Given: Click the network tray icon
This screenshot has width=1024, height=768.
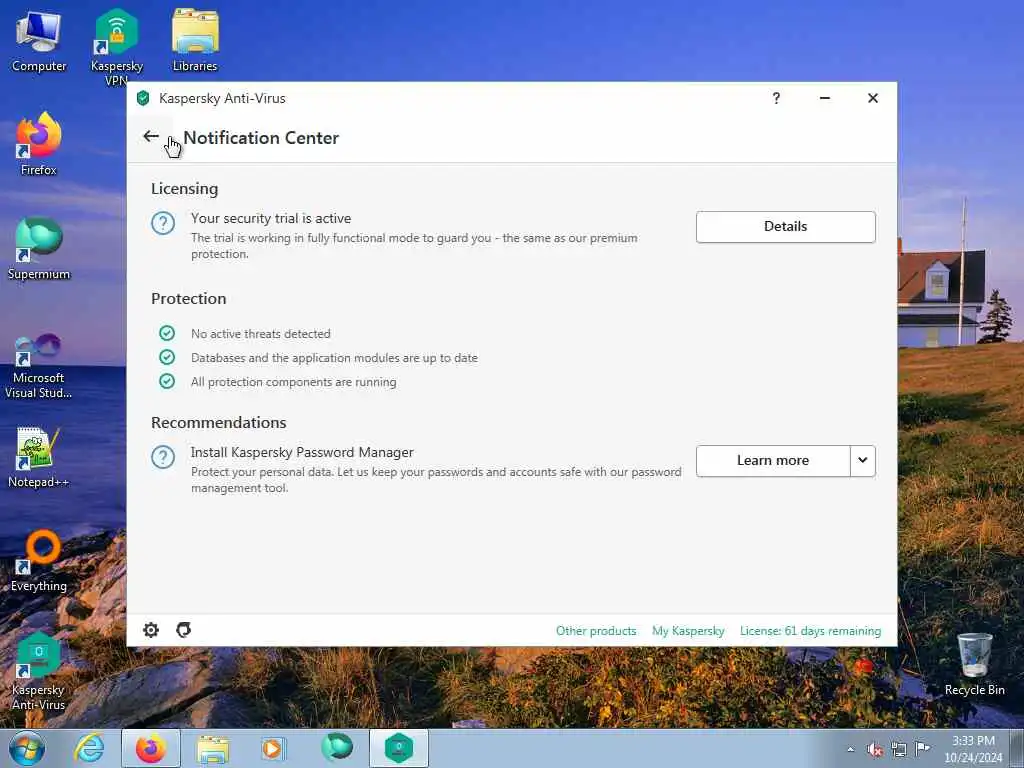Looking at the screenshot, I should click(899, 750).
